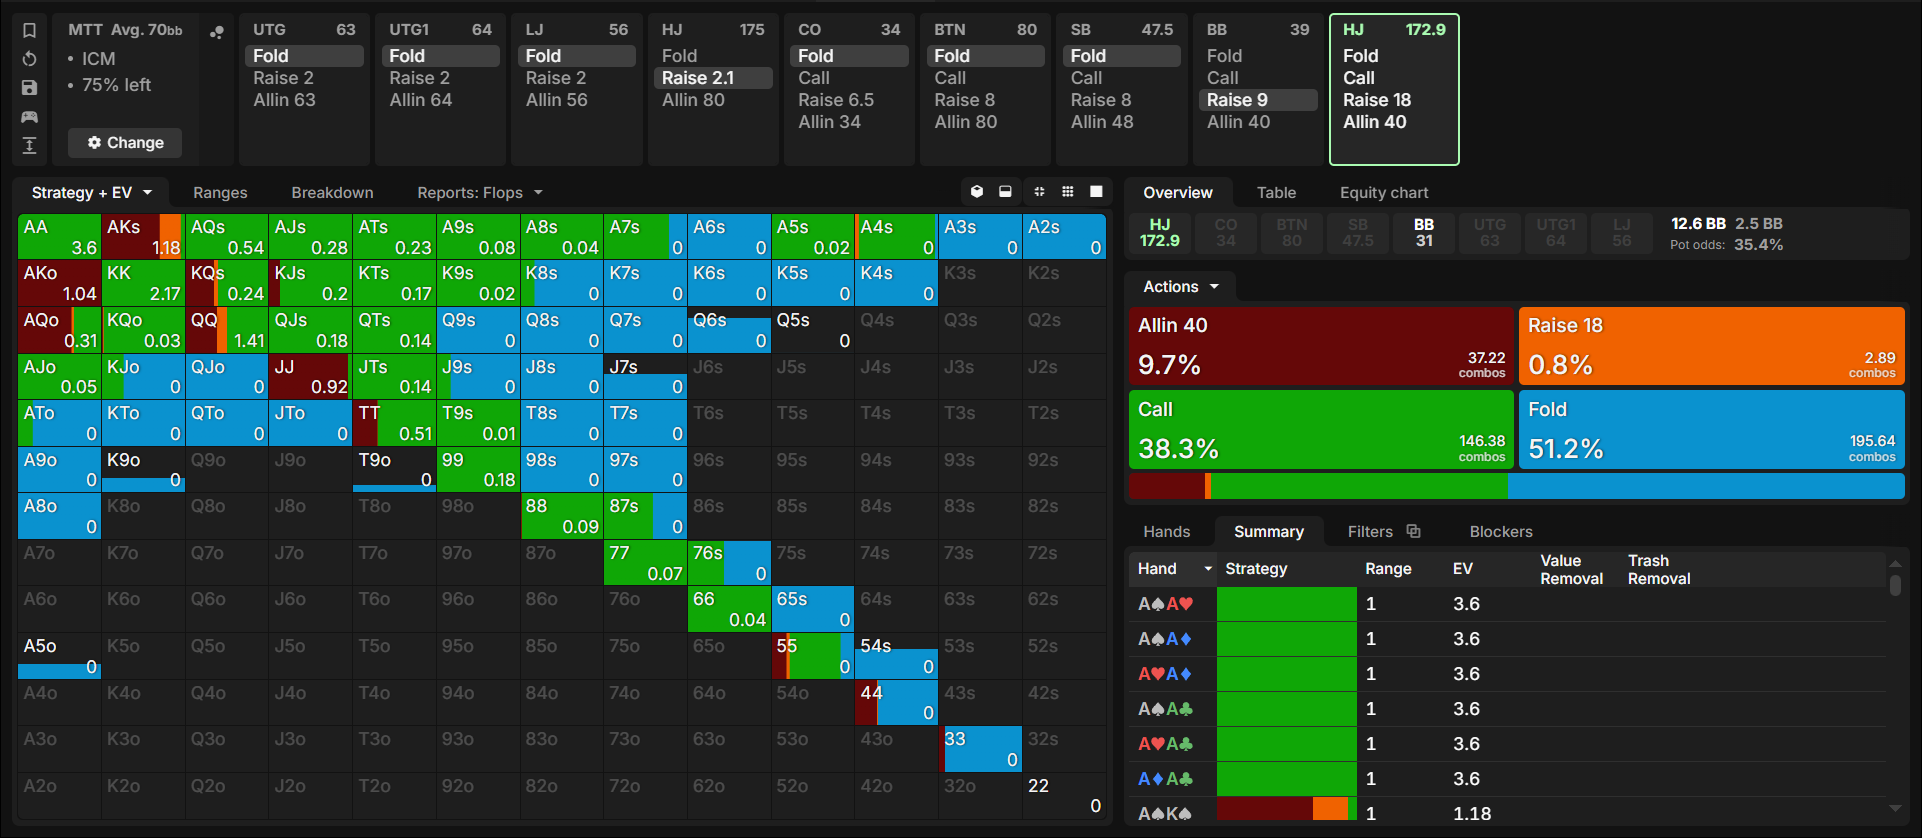Select the Overview tab
Viewport: 1922px width, 838px height.
click(1178, 193)
